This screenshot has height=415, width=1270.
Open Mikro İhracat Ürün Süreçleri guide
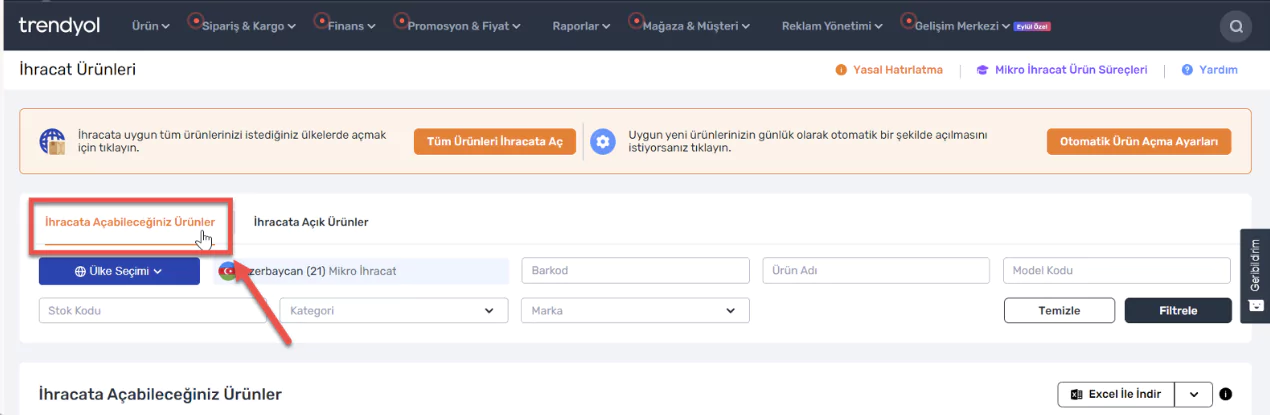(x=1062, y=70)
